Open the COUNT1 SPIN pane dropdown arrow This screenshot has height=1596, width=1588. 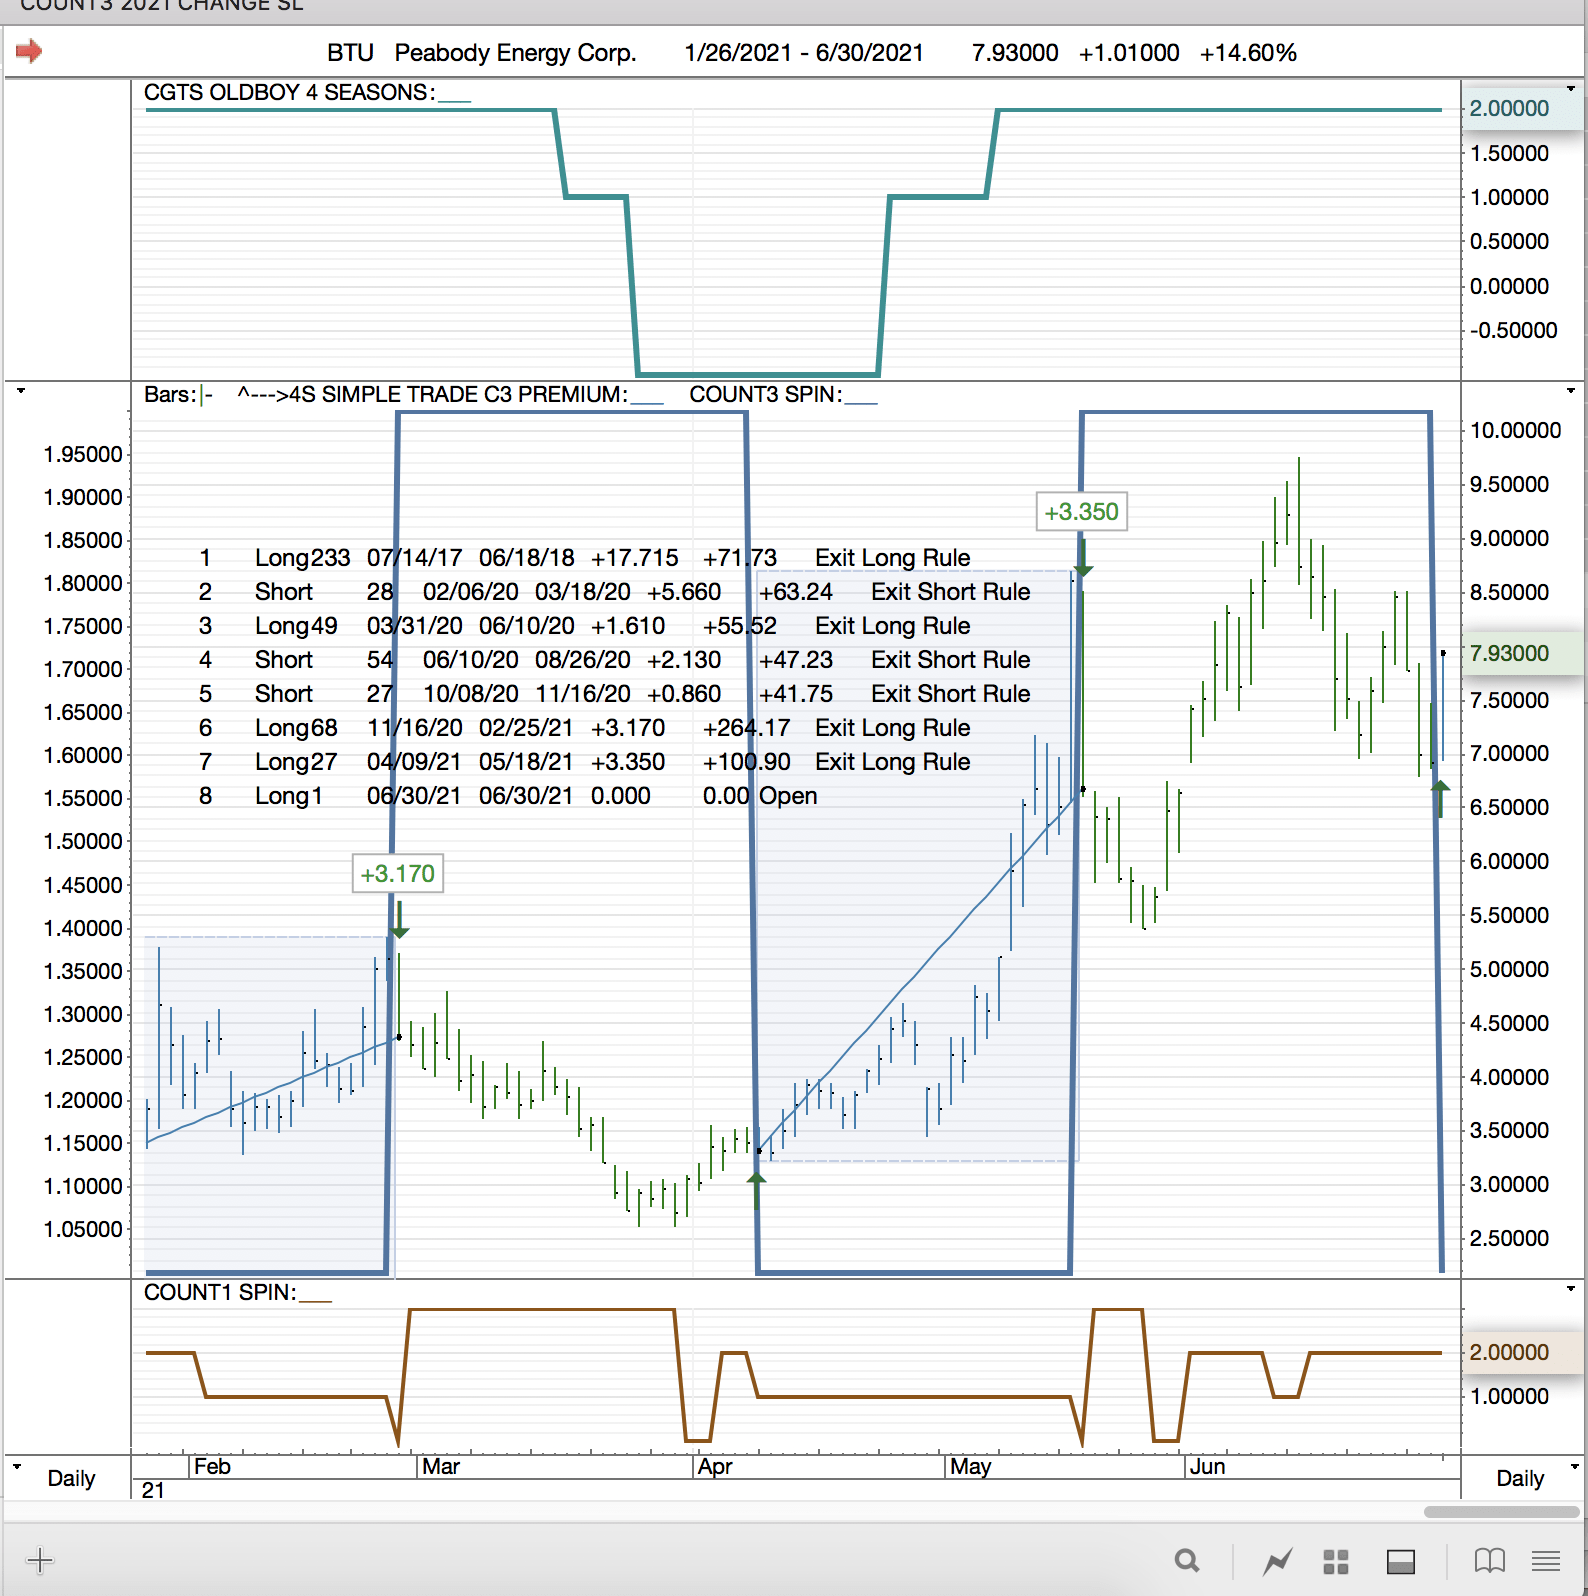1570,1289
